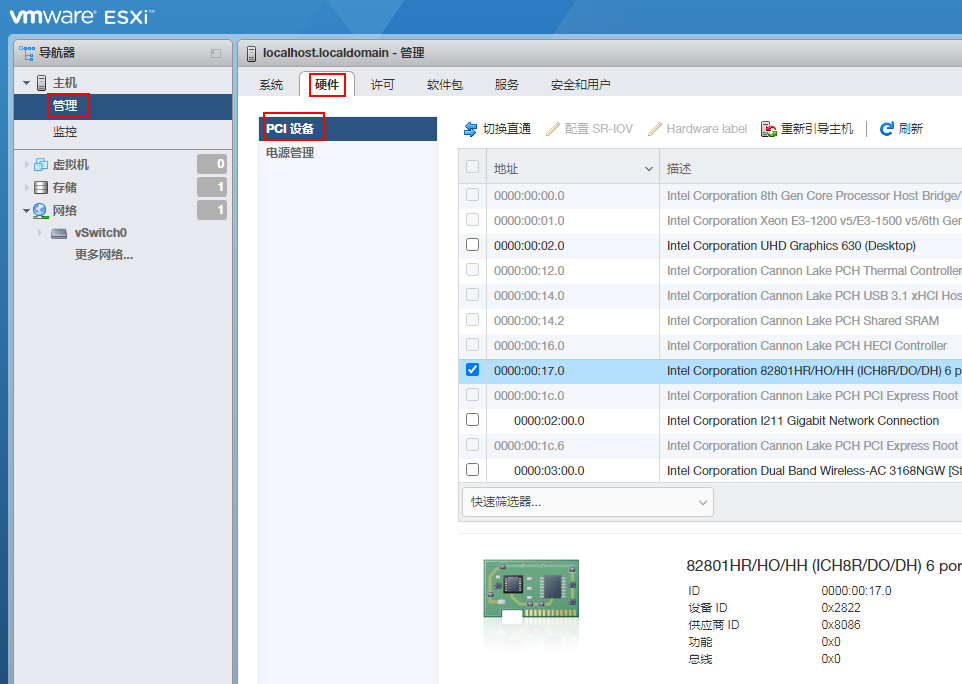The image size is (962, 684).
Task: Click the Navigator tree icon
Action: (x=27, y=53)
